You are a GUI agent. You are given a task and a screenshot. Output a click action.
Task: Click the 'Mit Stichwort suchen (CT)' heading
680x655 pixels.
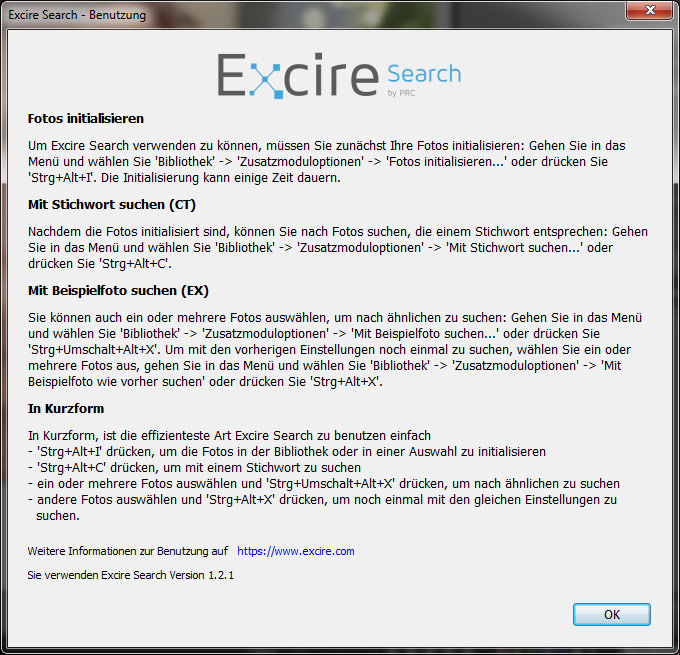click(x=112, y=204)
